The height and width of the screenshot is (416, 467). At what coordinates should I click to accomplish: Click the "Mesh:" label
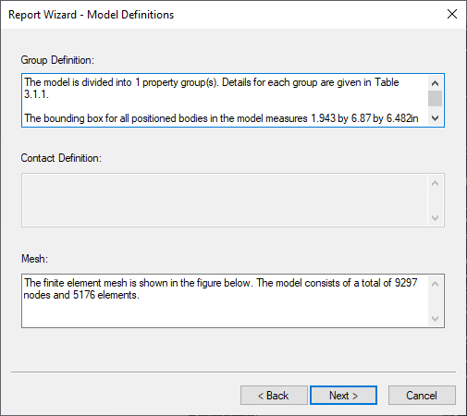[35, 259]
